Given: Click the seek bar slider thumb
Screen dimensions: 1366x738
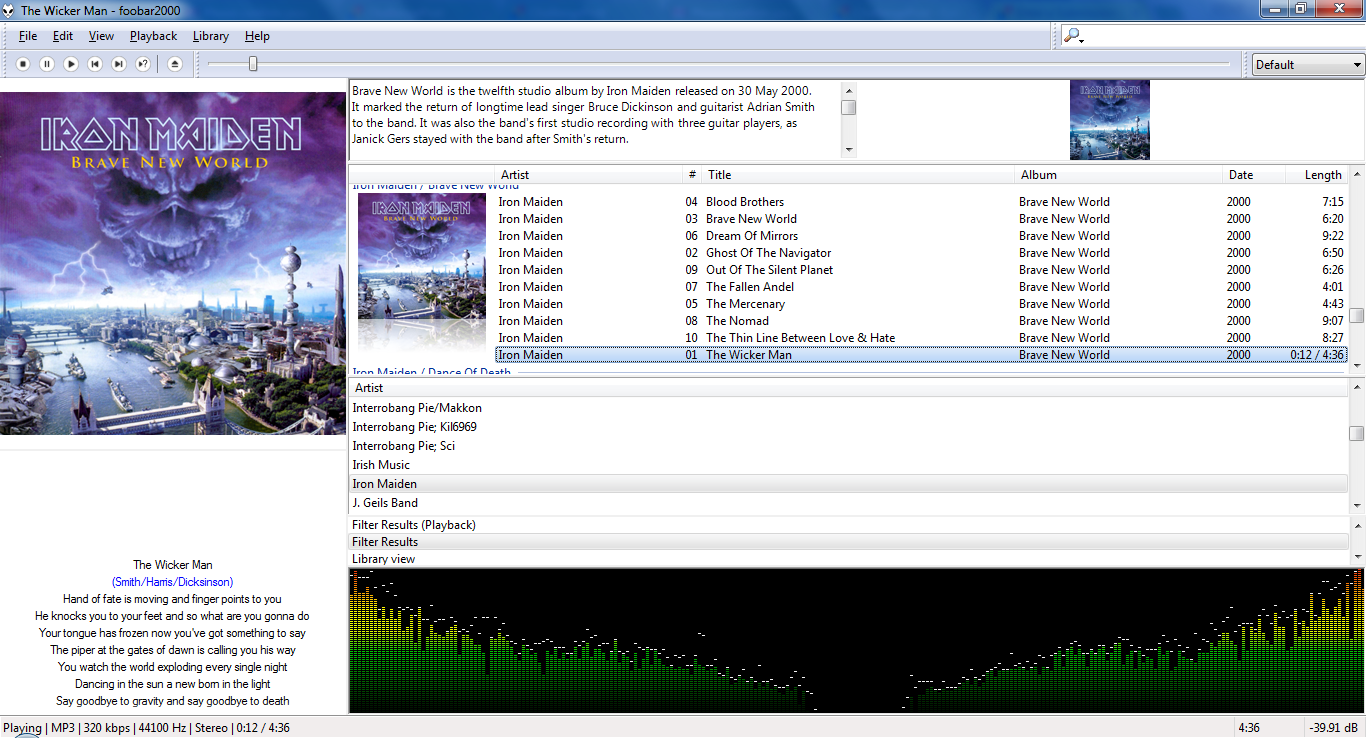Looking at the screenshot, I should (253, 64).
